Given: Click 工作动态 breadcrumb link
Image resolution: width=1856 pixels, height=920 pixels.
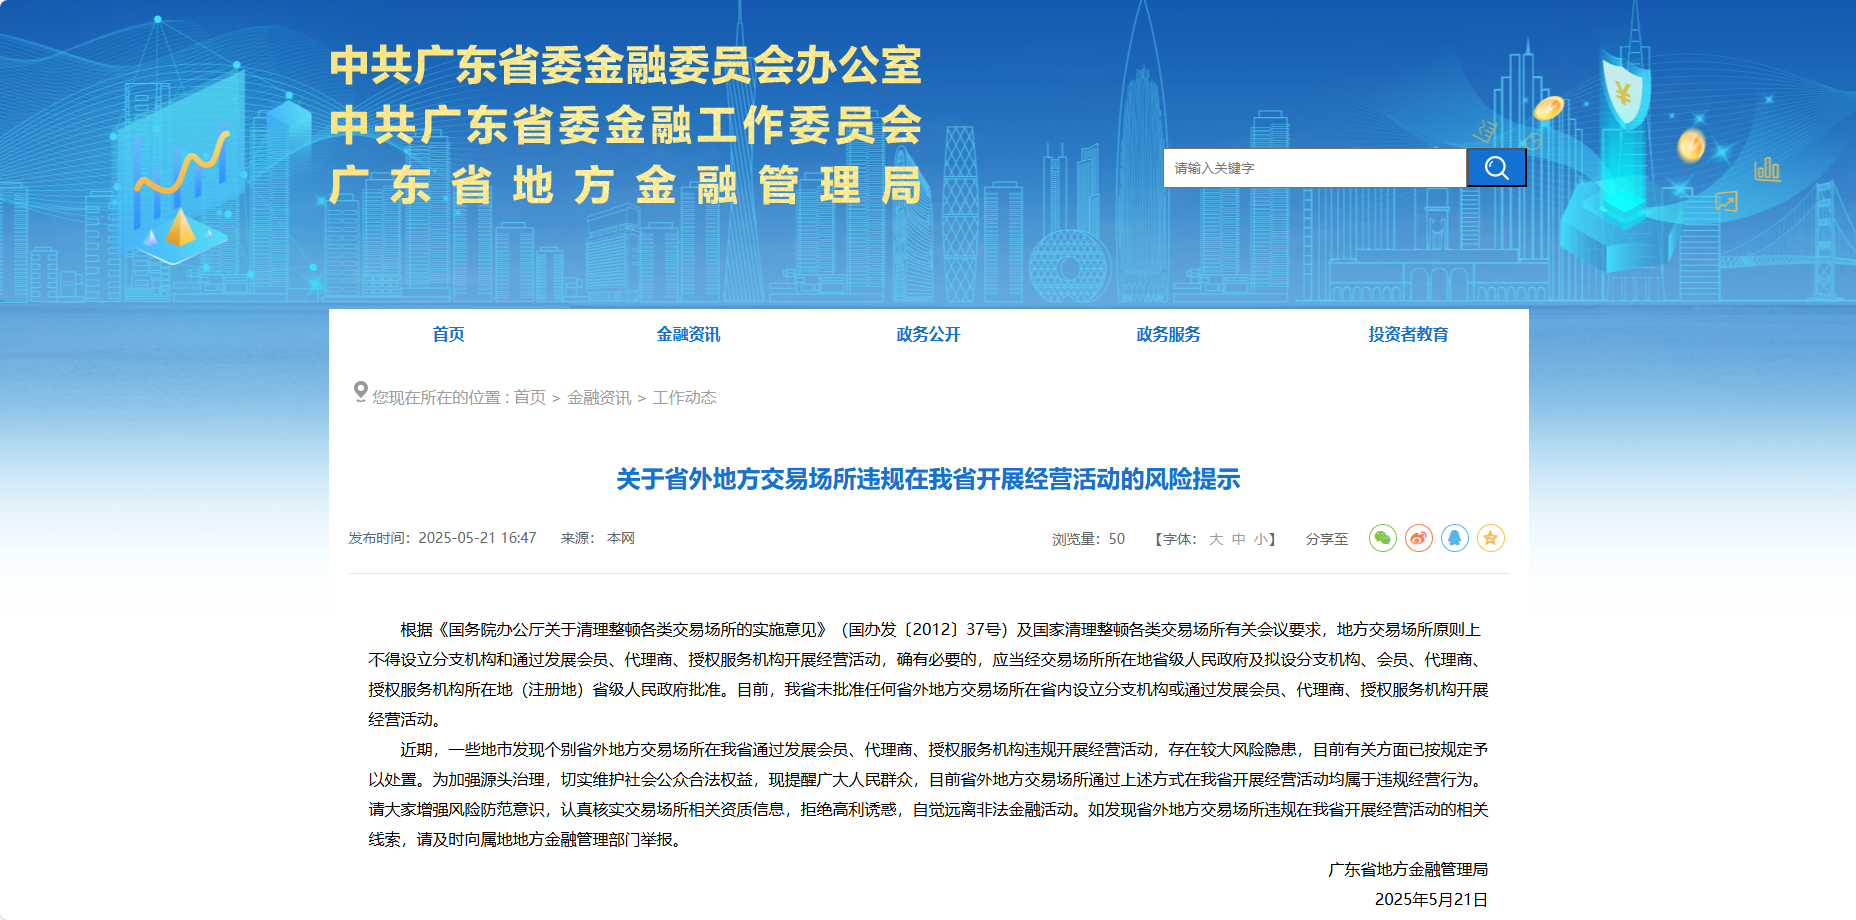Looking at the screenshot, I should pyautogui.click(x=684, y=398).
